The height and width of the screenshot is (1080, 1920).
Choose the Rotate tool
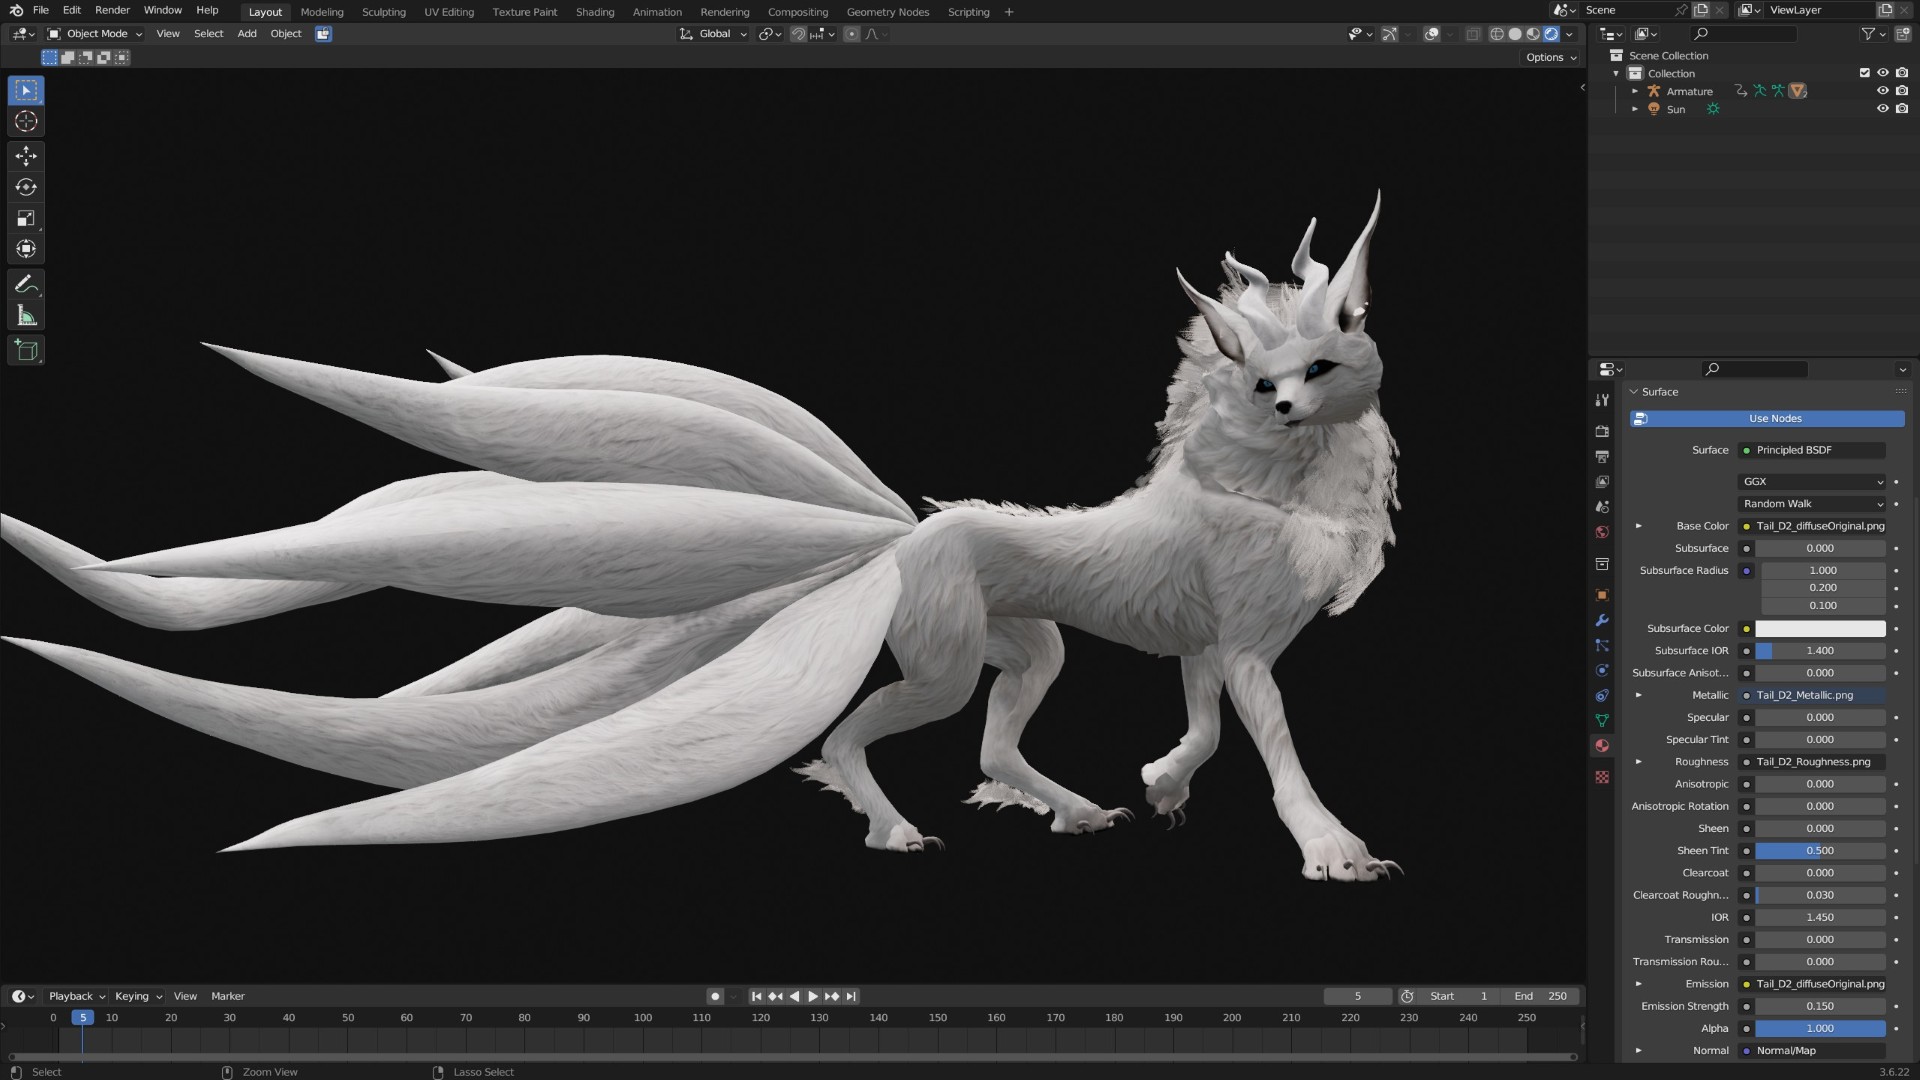pyautogui.click(x=26, y=187)
